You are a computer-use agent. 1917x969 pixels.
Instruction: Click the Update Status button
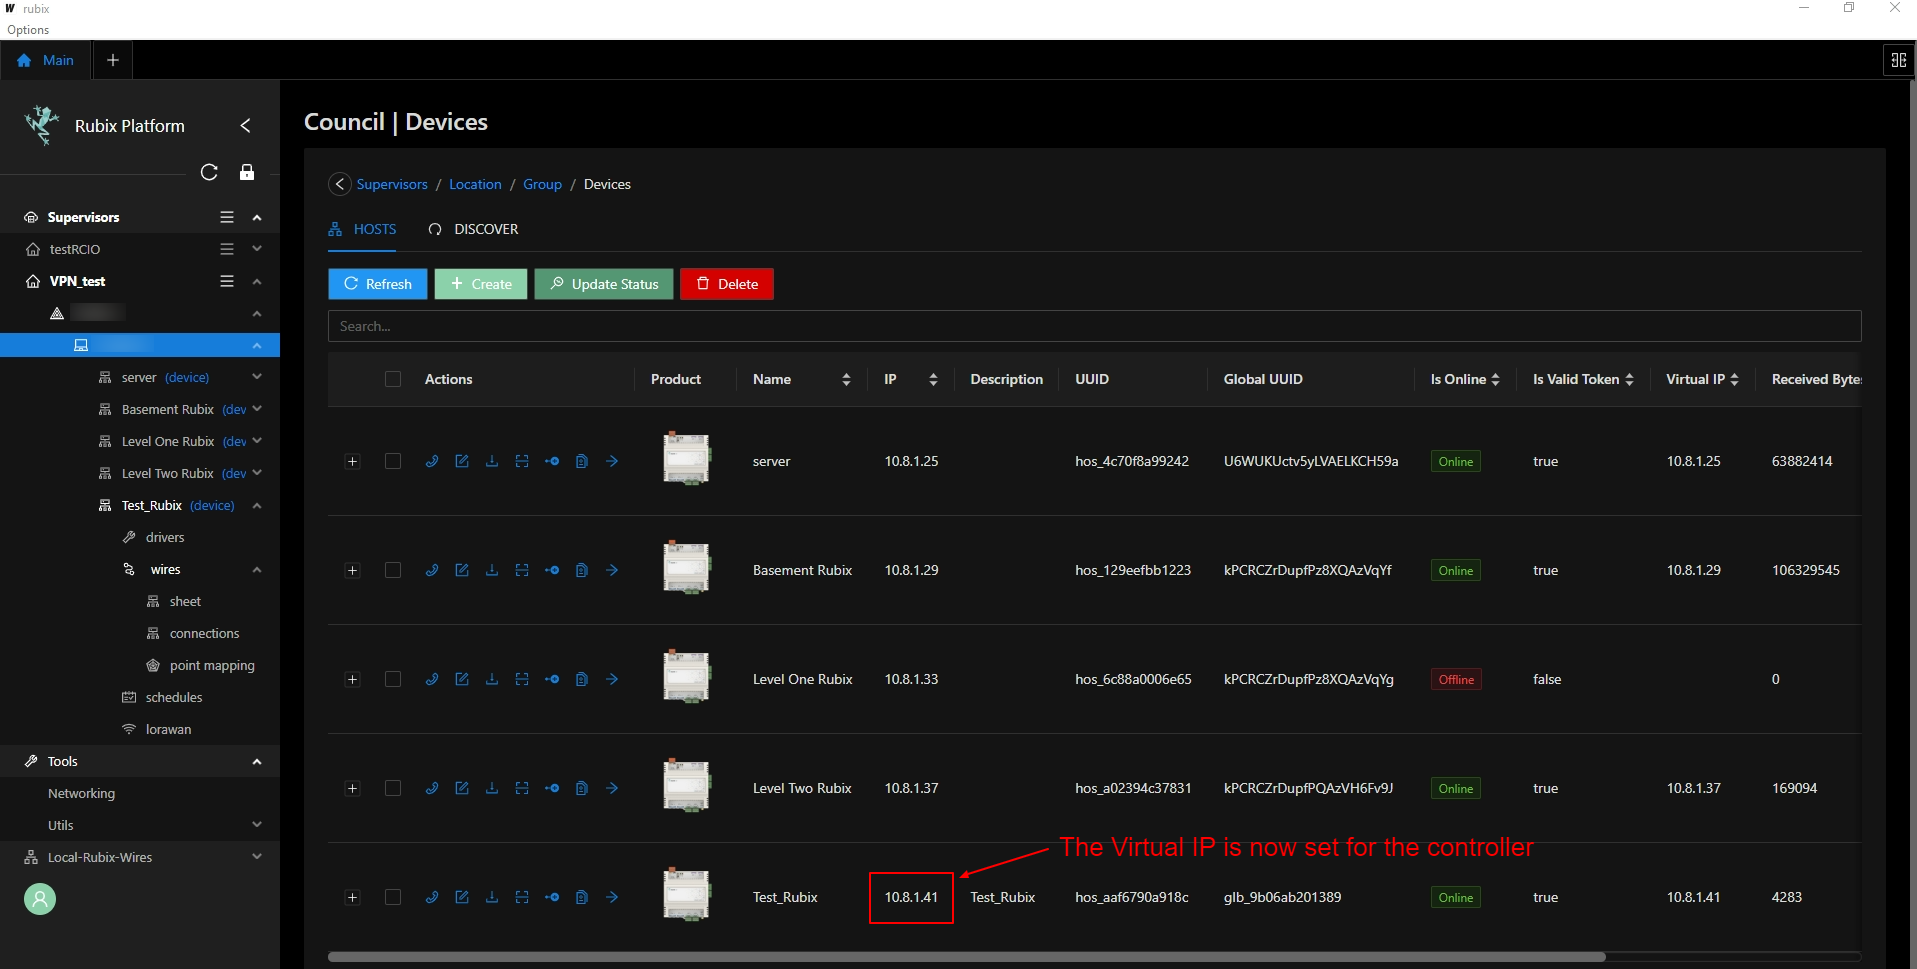[604, 284]
